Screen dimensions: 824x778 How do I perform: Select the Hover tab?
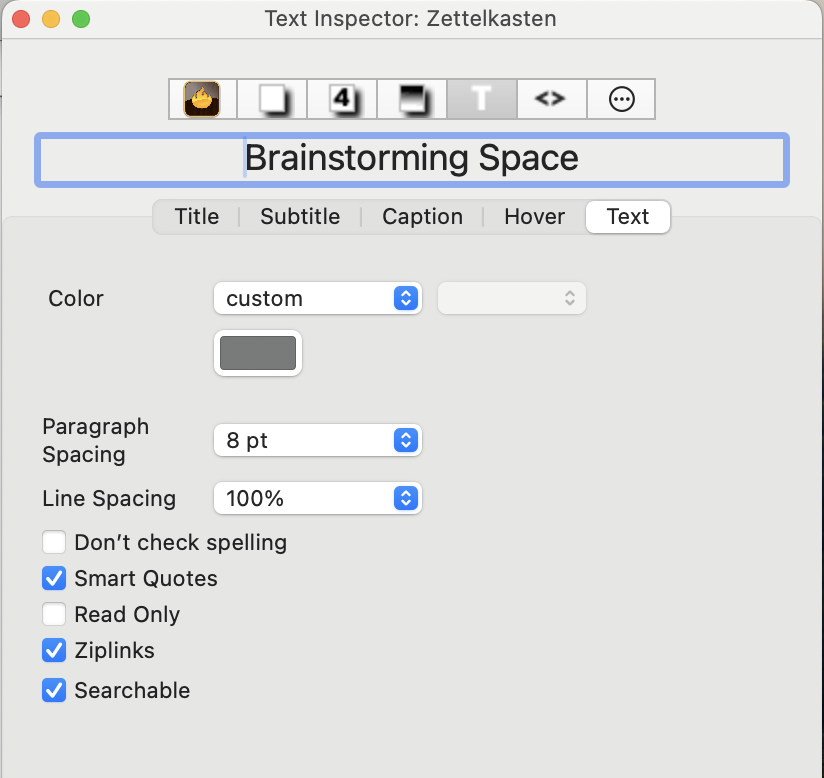click(534, 217)
